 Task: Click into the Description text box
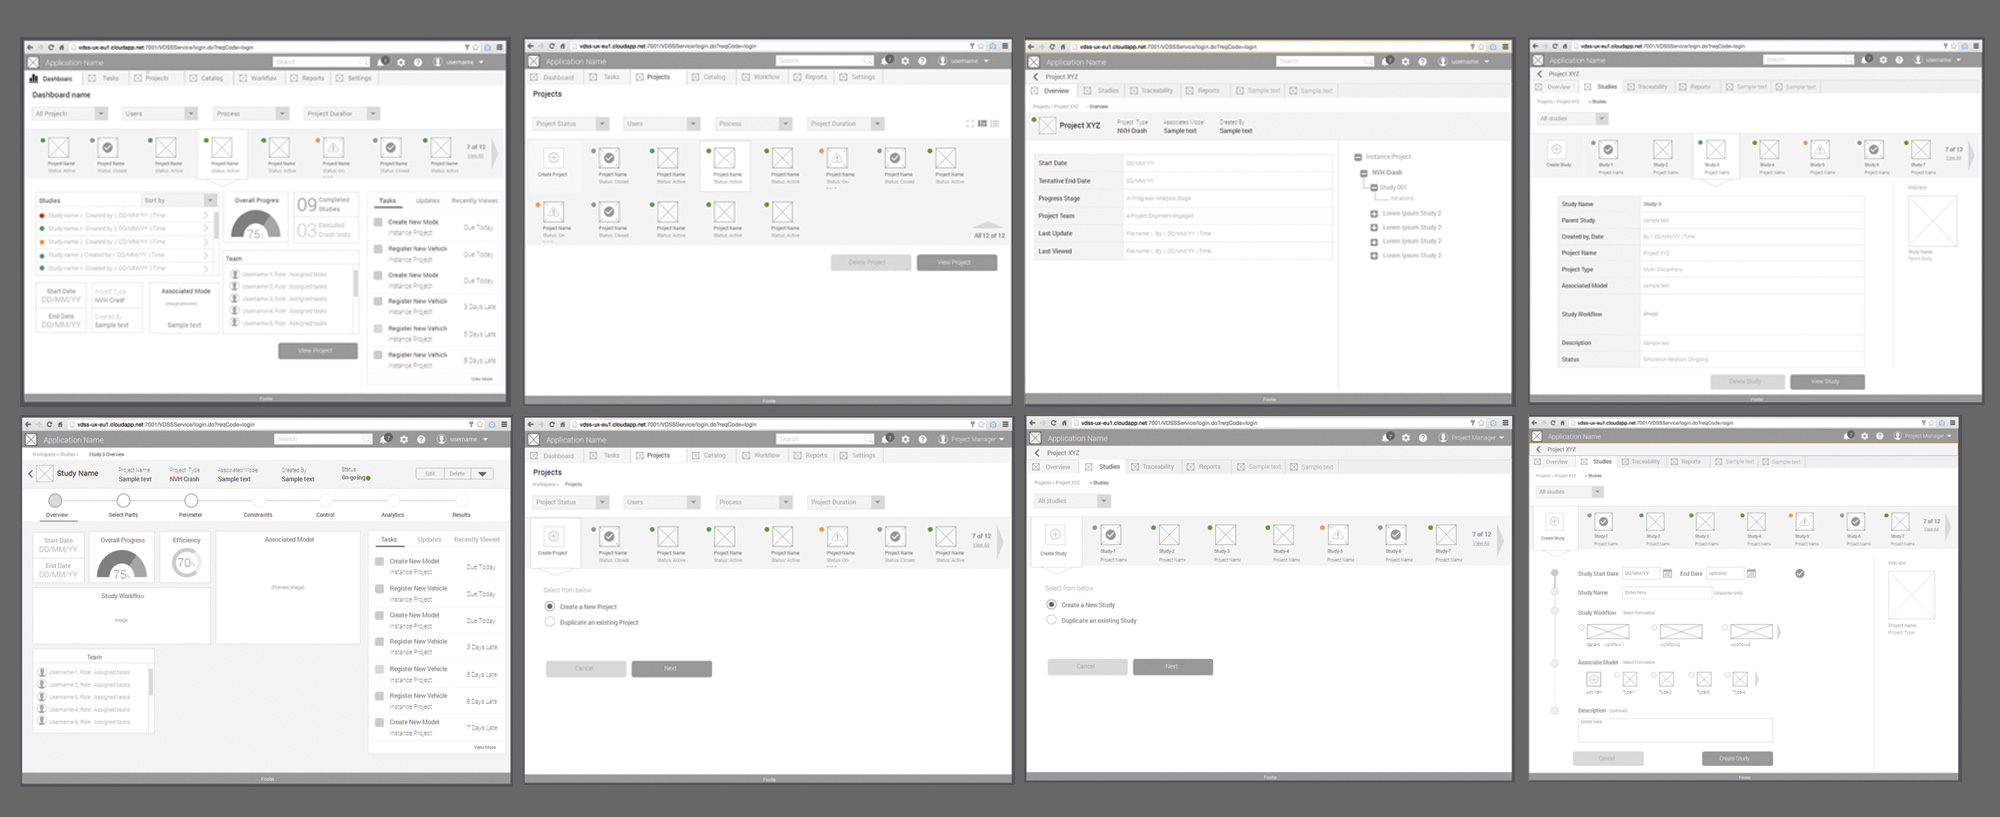(1675, 730)
